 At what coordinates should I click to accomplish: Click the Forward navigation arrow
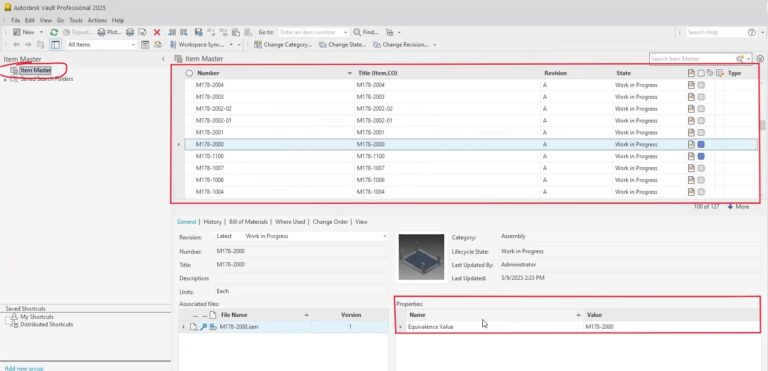click(28, 45)
